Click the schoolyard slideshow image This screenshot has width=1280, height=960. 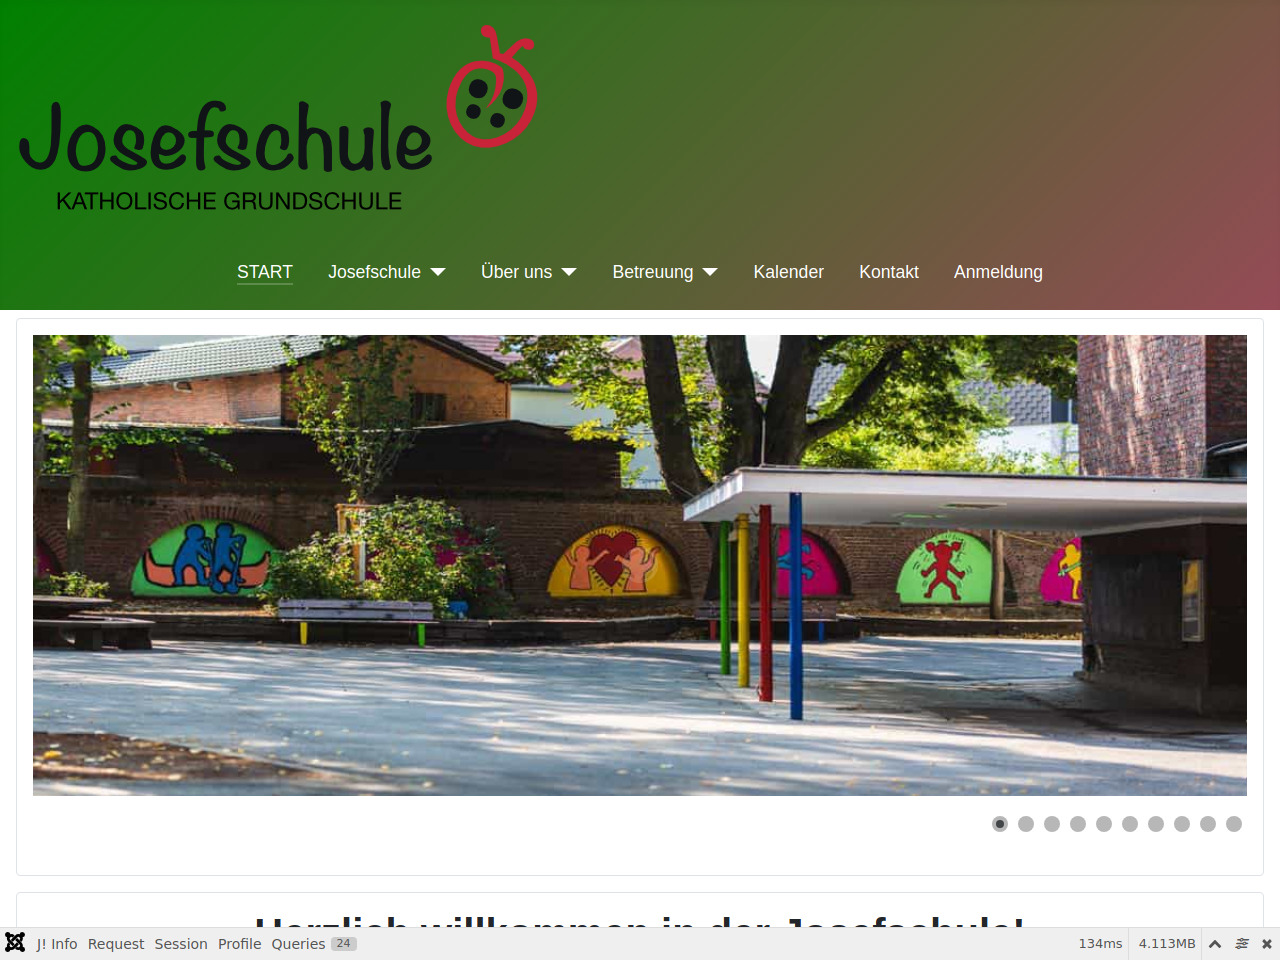pyautogui.click(x=640, y=565)
